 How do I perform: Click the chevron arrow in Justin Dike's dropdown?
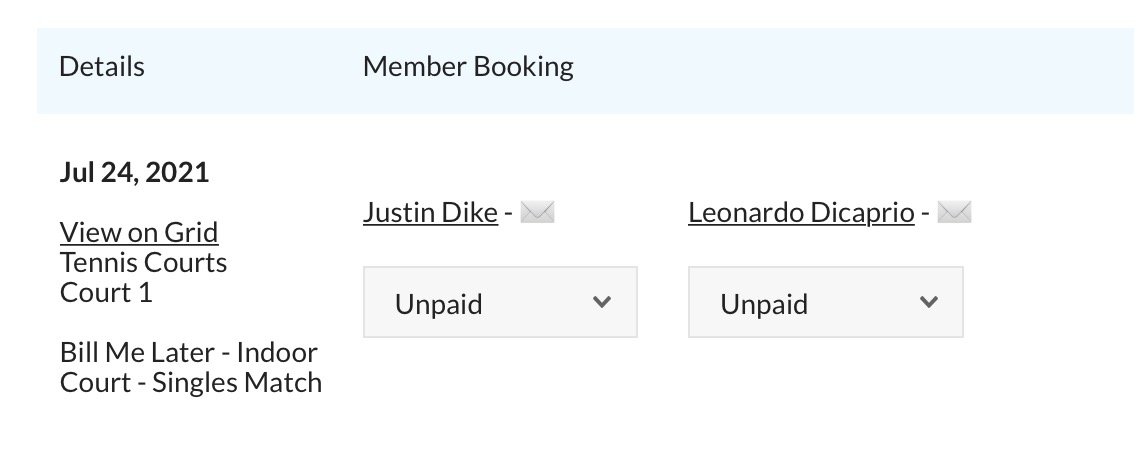tap(602, 302)
